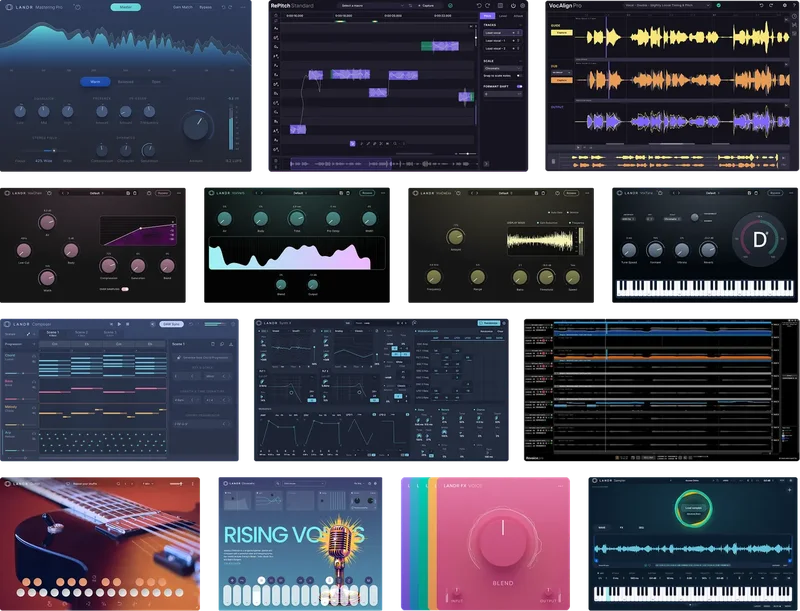Open the three-dot menu in Mastering Pro
Screen dimensions: 800x611
click(243, 7)
